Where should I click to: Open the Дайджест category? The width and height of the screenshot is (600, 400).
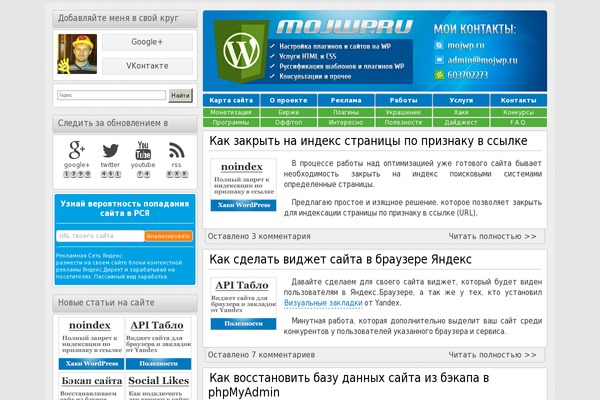click(x=461, y=122)
